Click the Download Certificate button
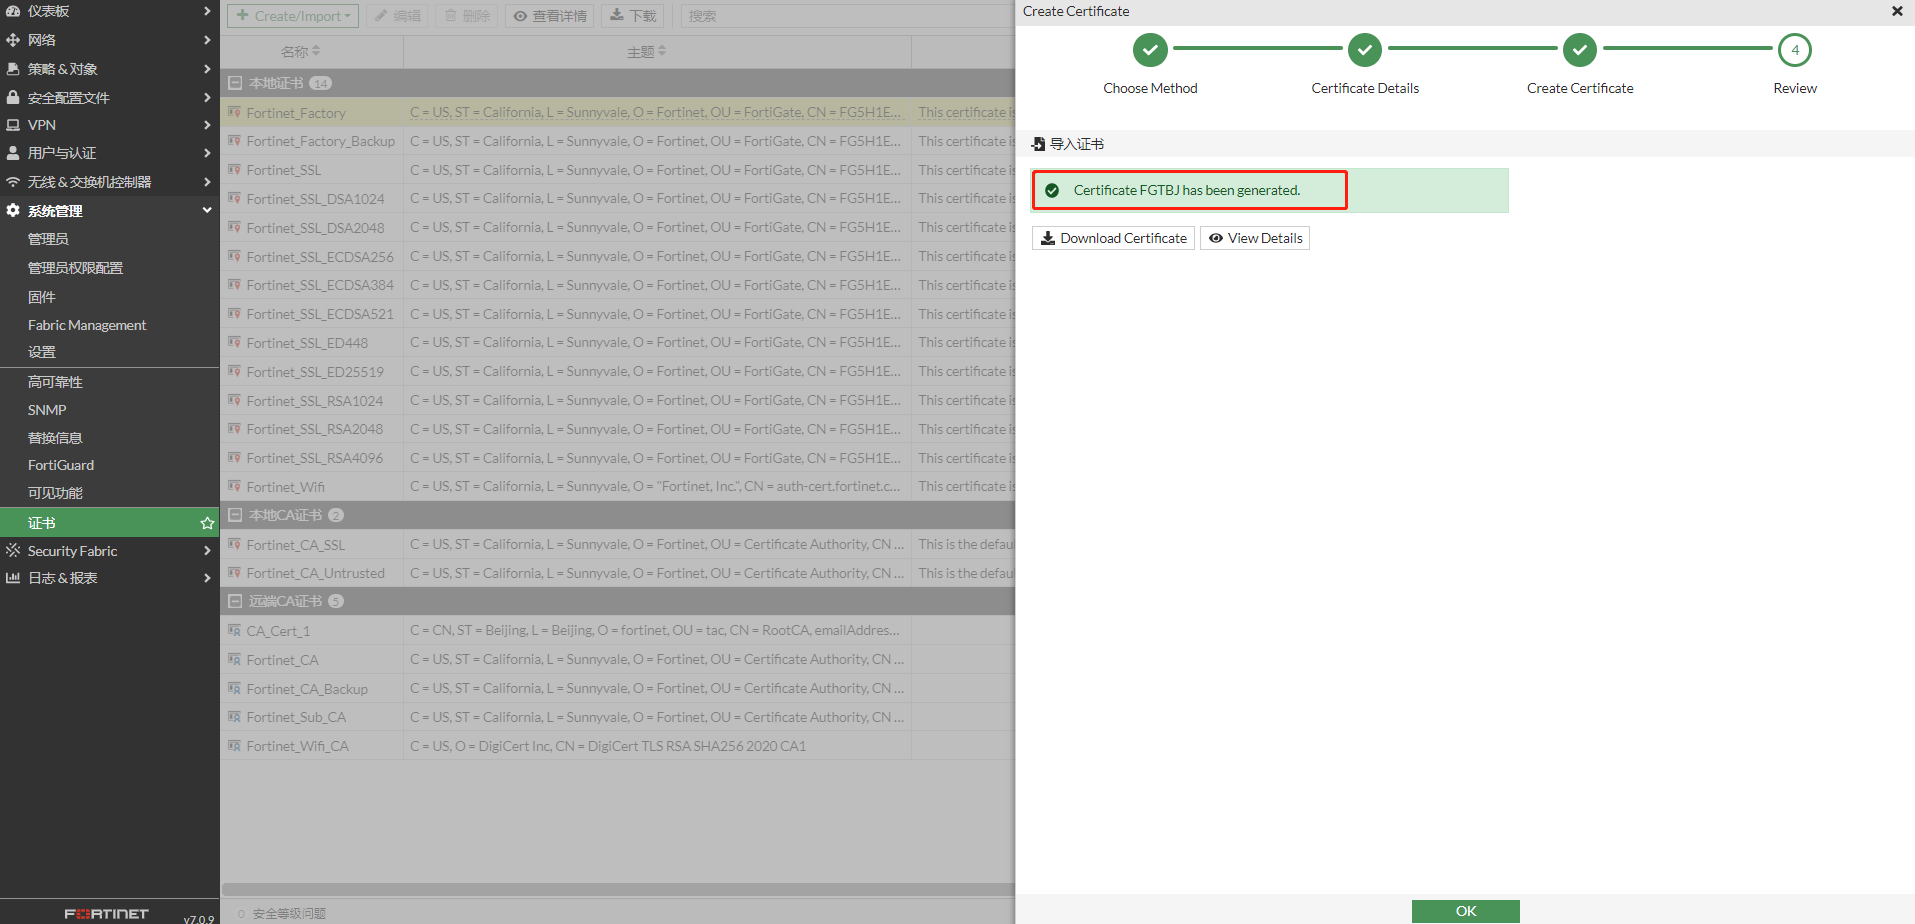 [1113, 238]
